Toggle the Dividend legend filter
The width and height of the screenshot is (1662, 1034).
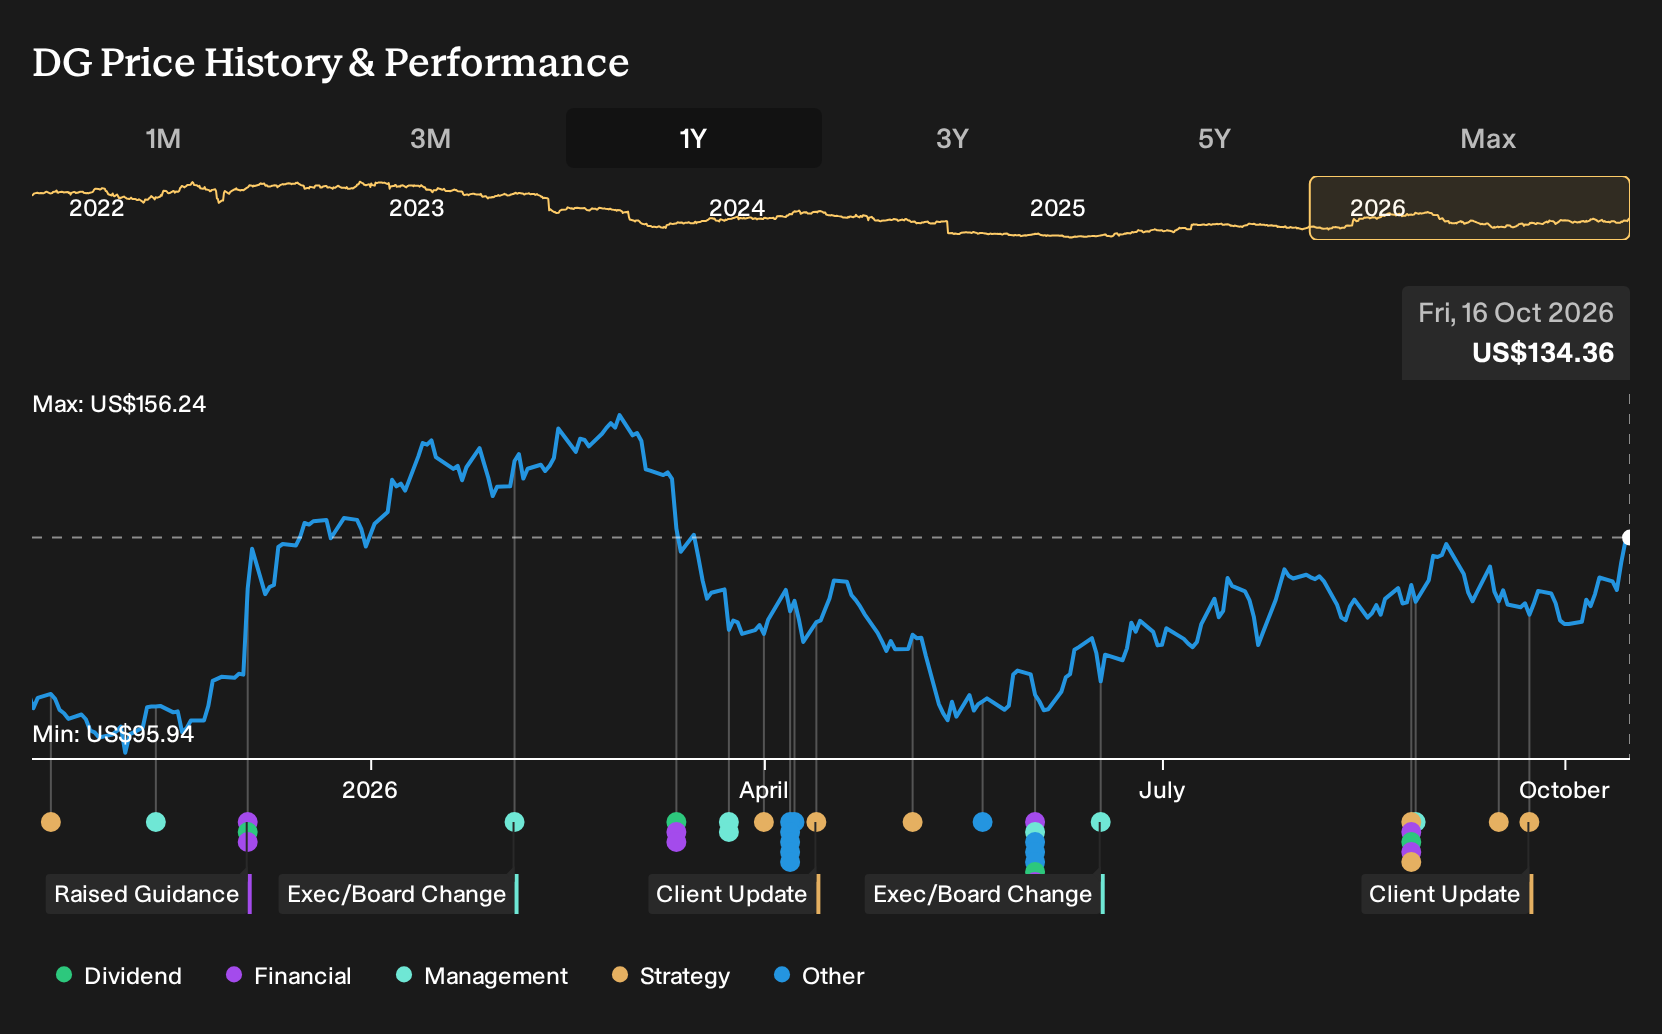[x=119, y=976]
